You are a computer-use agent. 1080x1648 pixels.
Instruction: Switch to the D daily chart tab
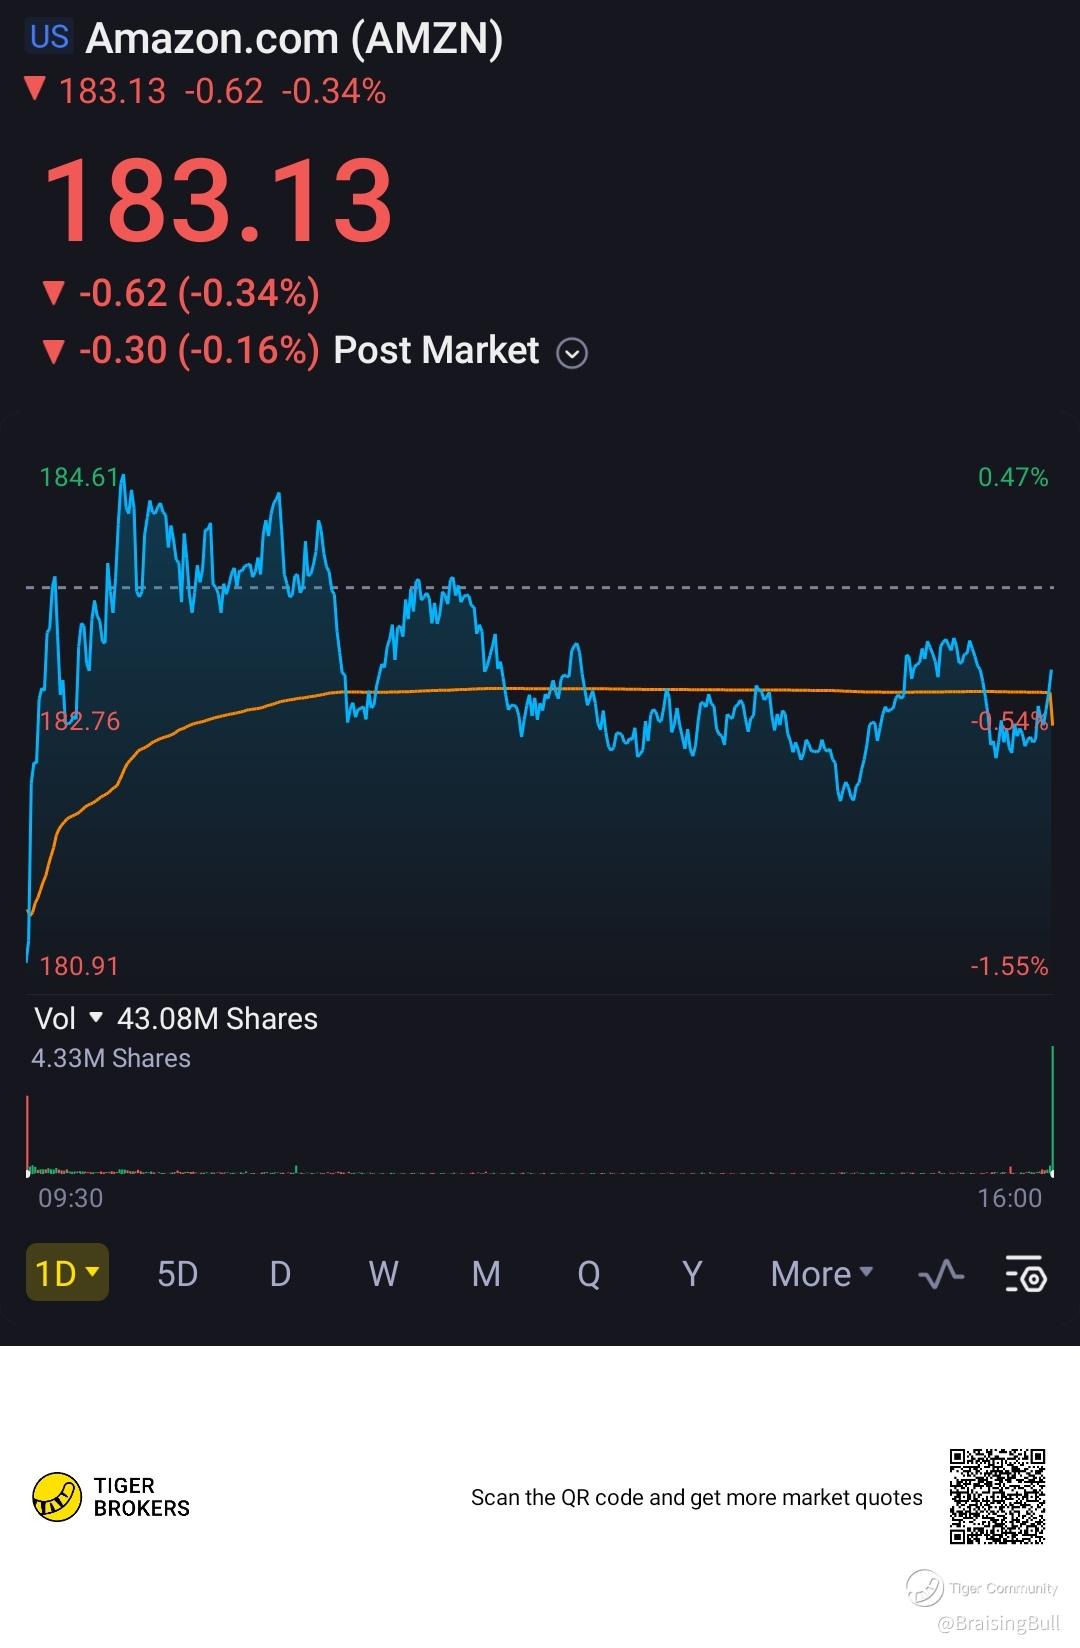[280, 1274]
